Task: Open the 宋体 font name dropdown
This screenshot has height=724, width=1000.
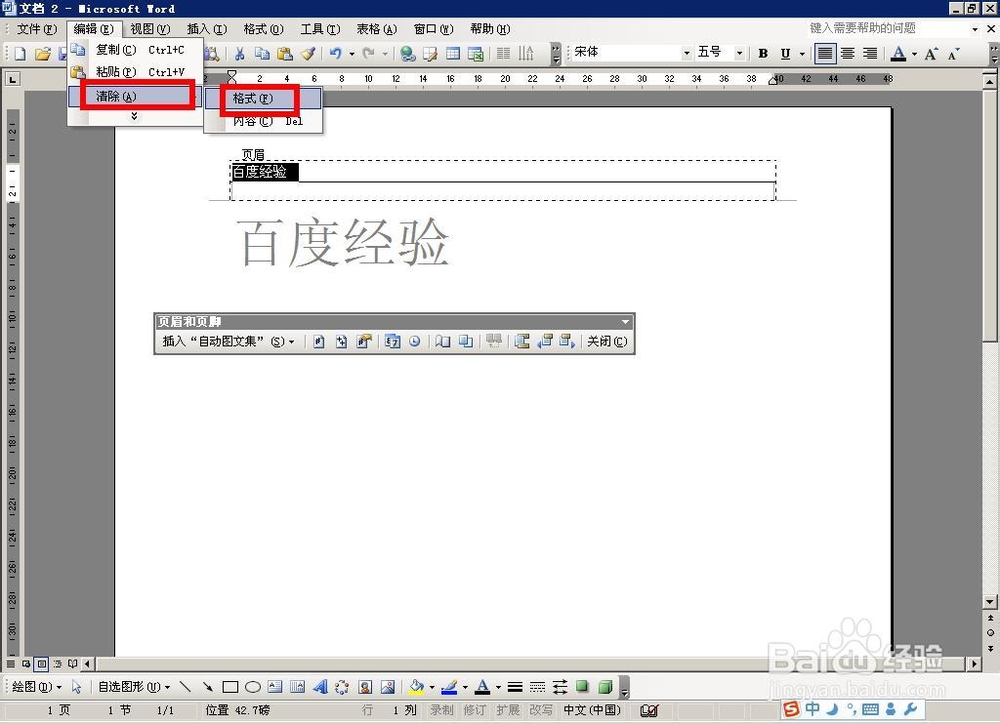Action: pos(686,54)
